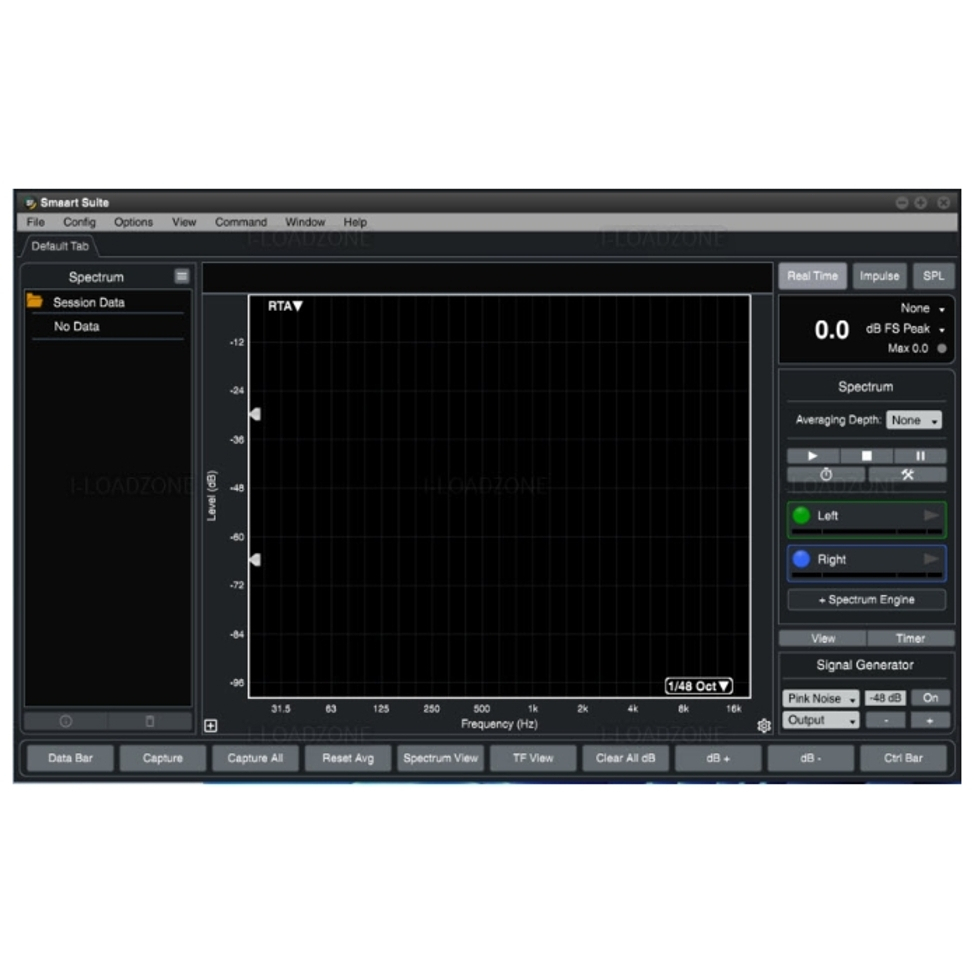Open the View menu

[184, 222]
